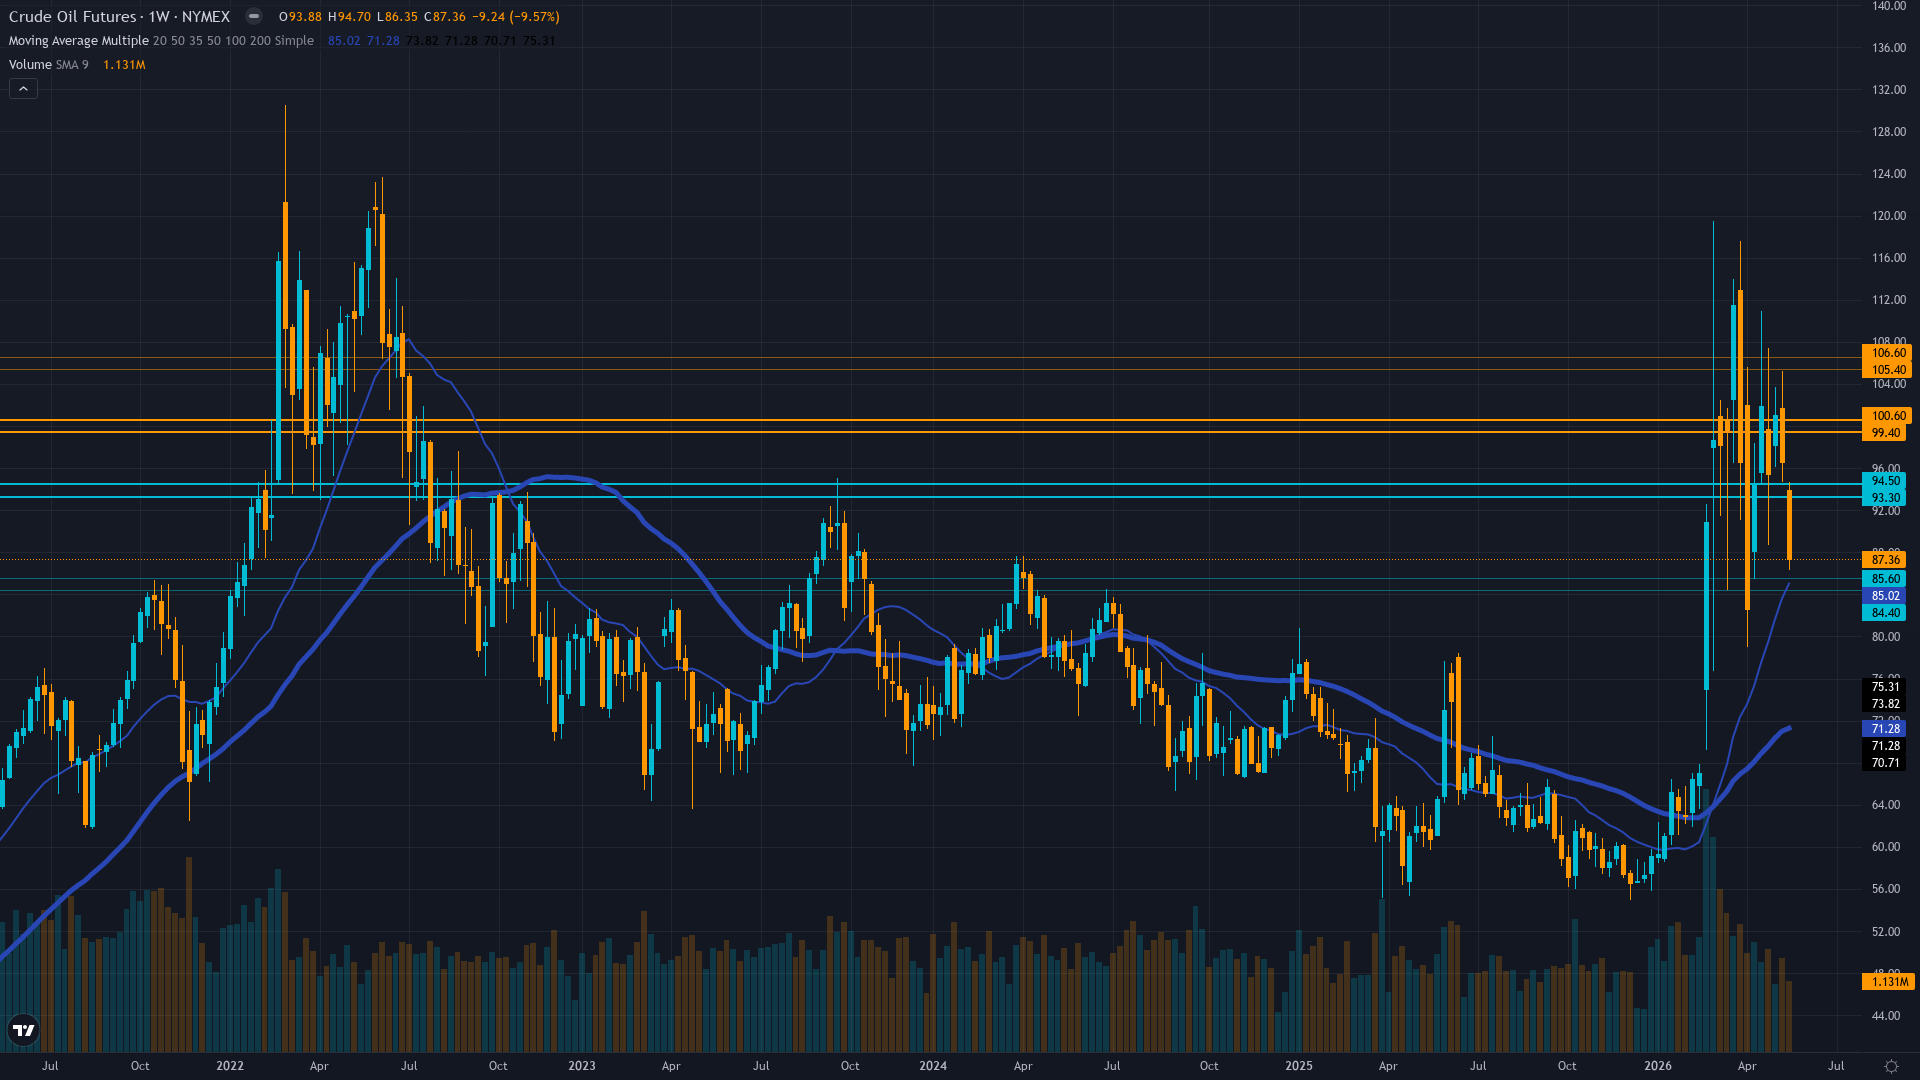The image size is (1920, 1080).
Task: Select the cyan 93.30 line label
Action: coord(1884,498)
